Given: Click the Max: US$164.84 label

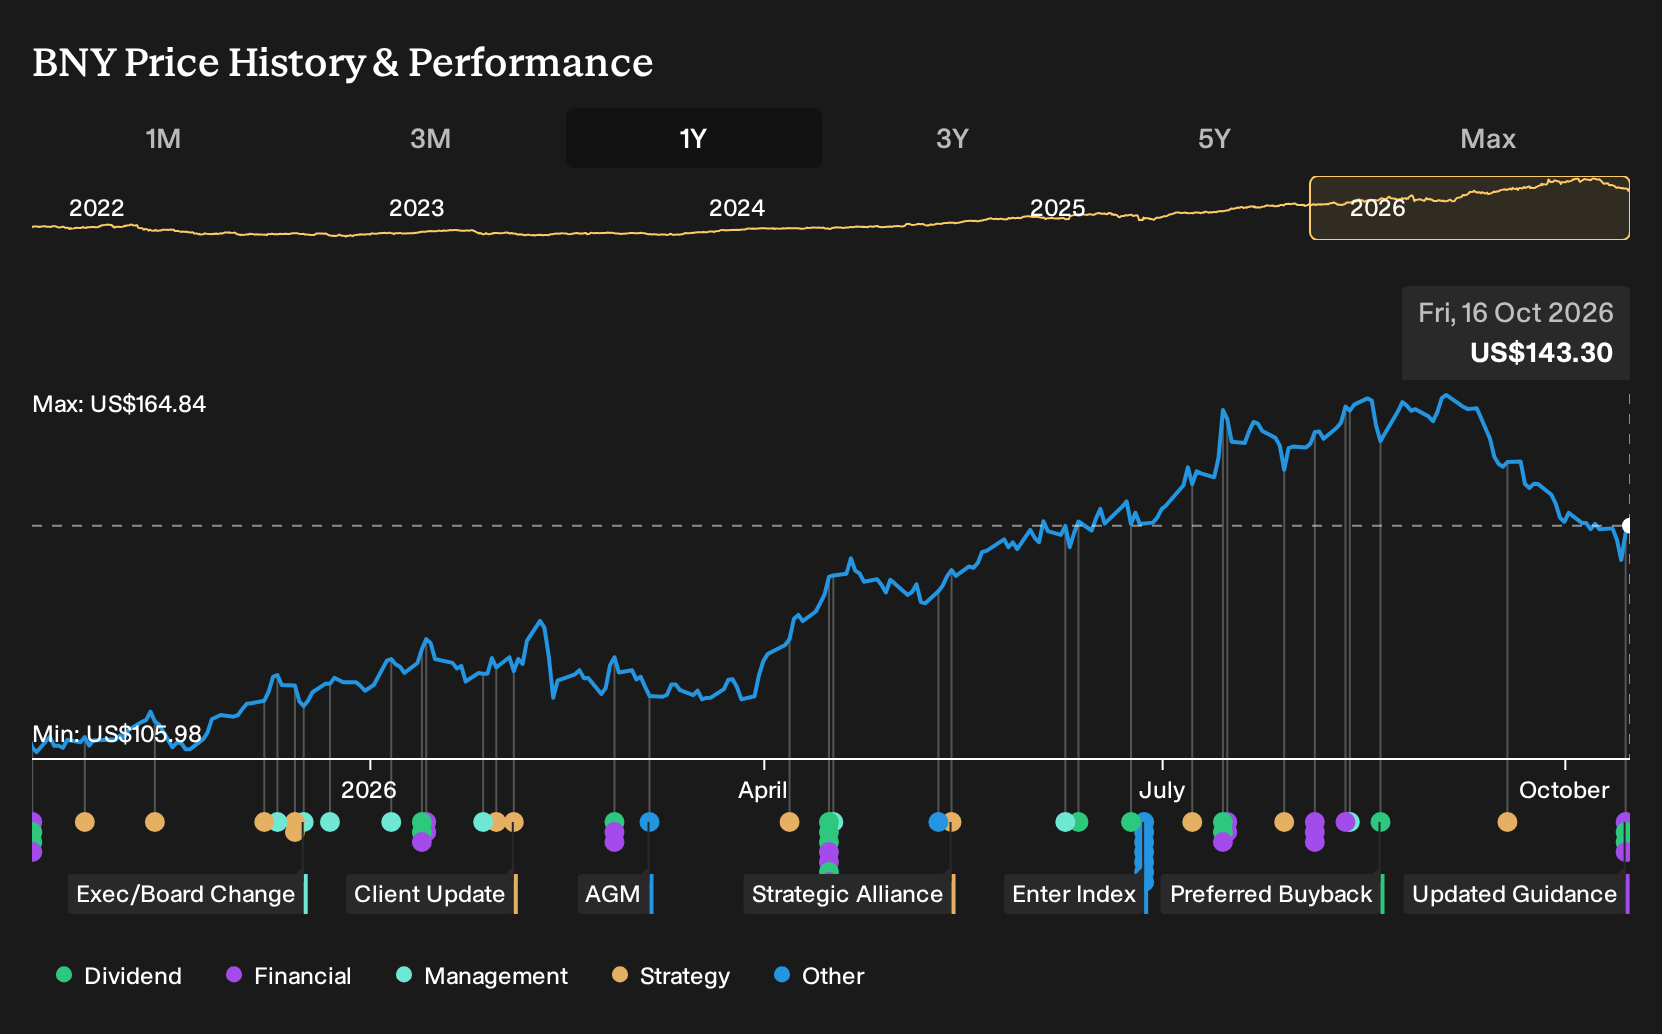Looking at the screenshot, I should point(119,404).
